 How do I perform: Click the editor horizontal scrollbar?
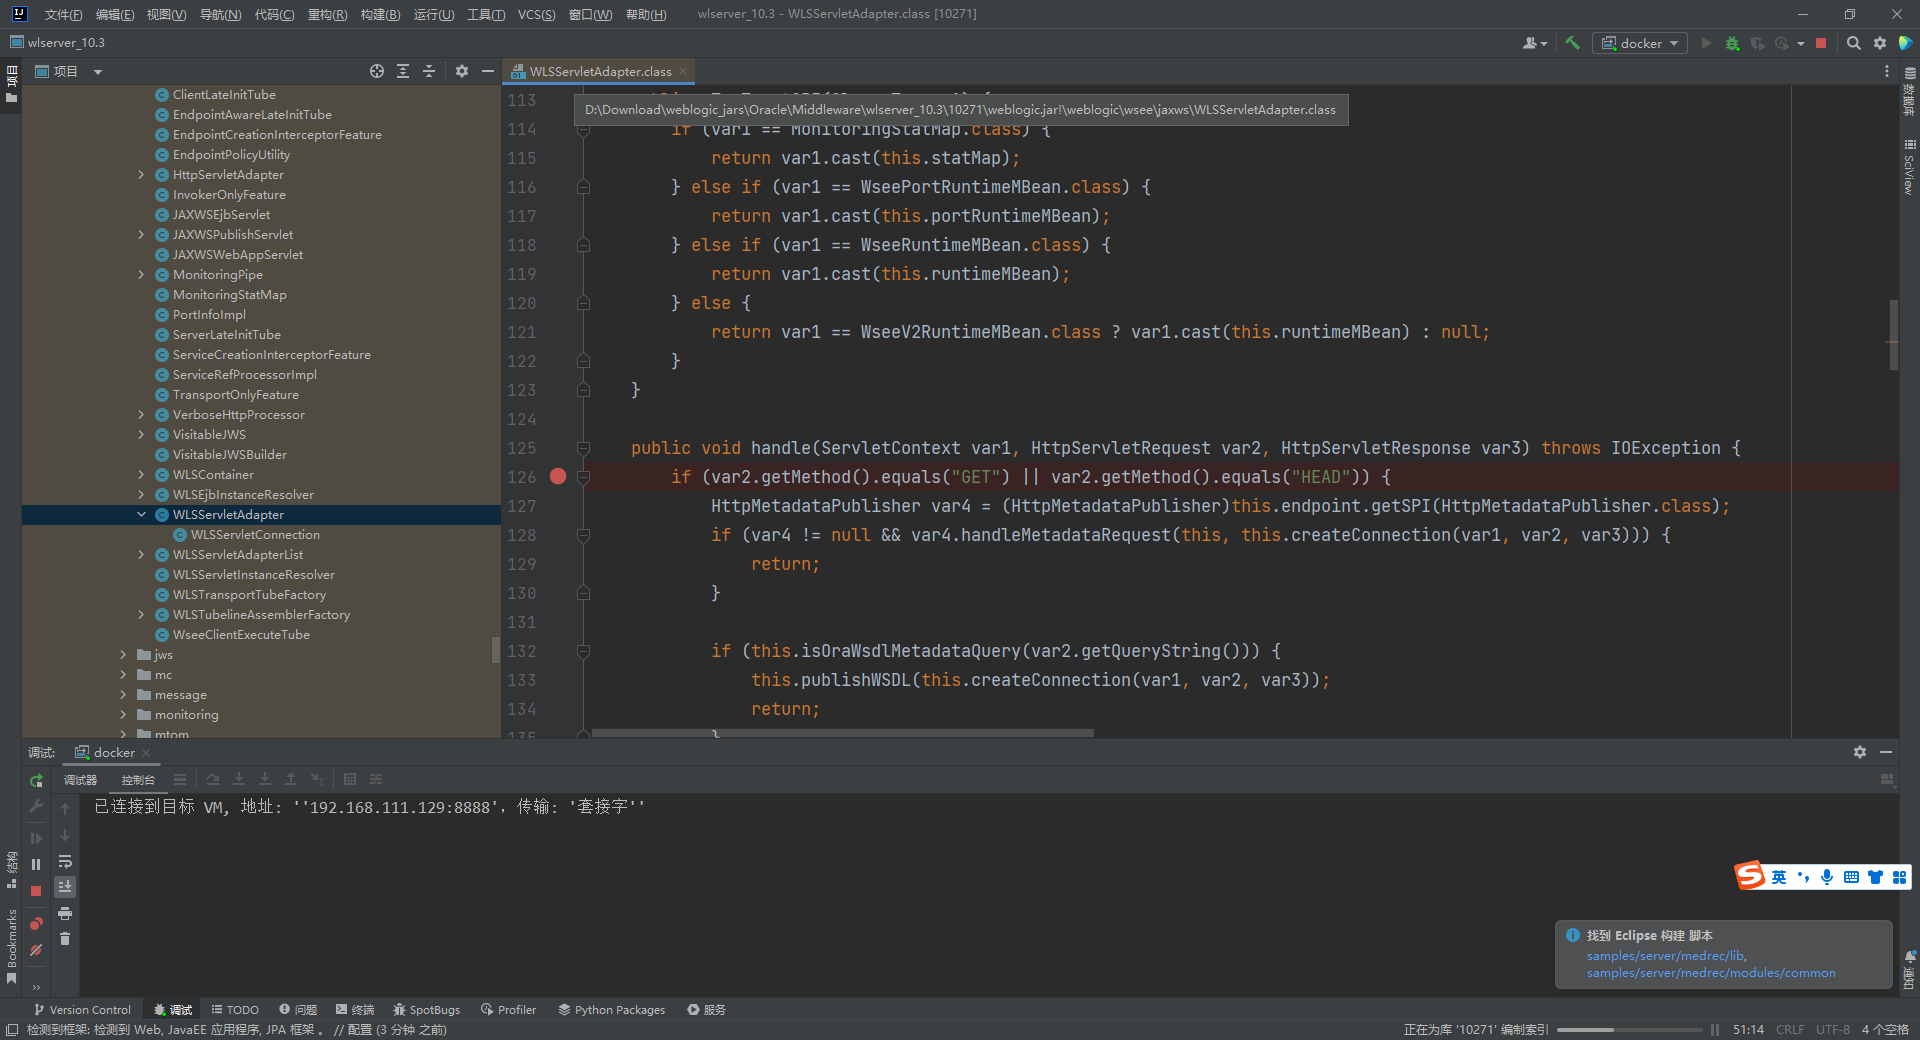pyautogui.click(x=842, y=733)
